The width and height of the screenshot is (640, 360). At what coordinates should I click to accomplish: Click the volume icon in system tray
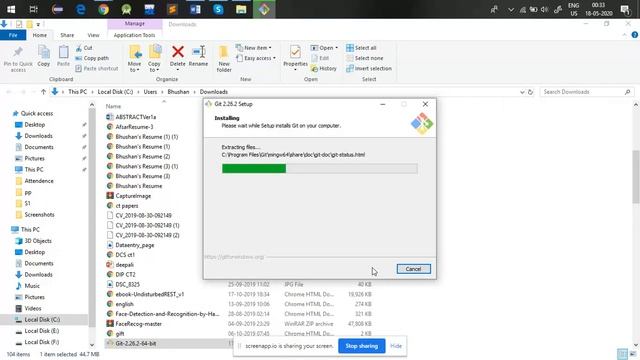(544, 9)
